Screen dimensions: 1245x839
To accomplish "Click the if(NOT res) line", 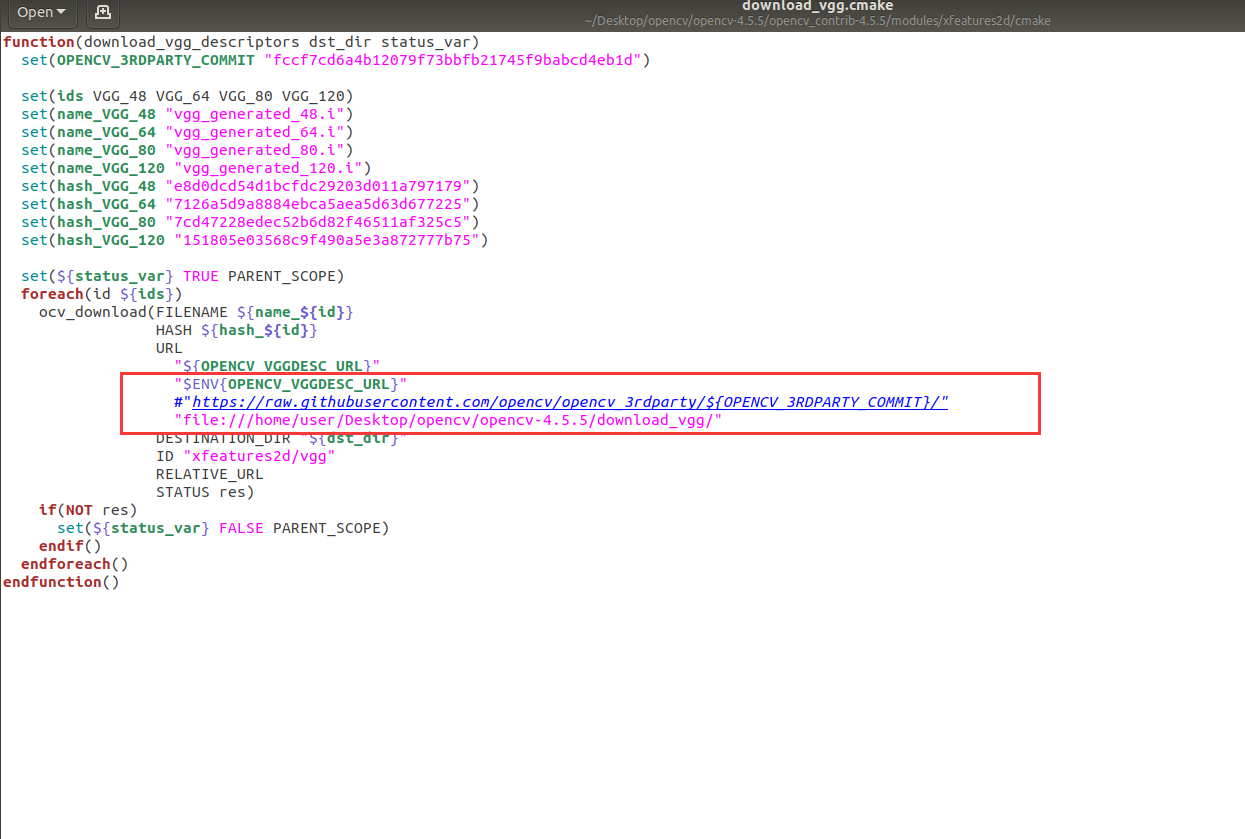I will click(x=88, y=510).
